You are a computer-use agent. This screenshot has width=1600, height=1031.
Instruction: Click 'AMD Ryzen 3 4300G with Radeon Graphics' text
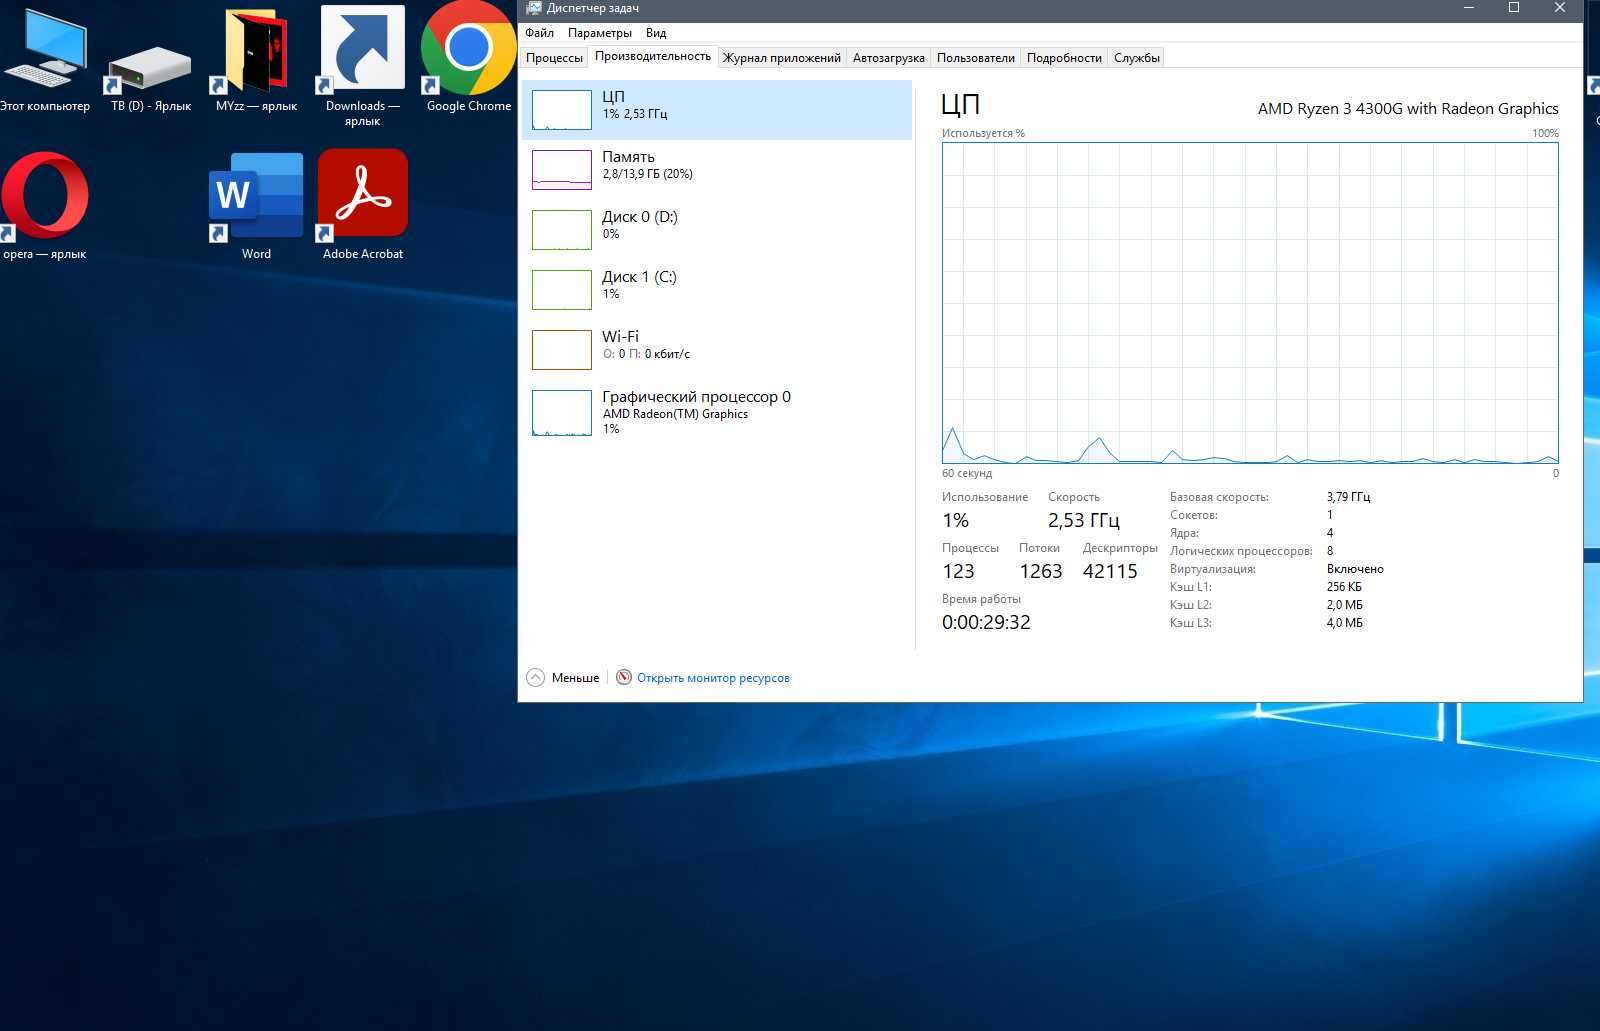click(1408, 109)
